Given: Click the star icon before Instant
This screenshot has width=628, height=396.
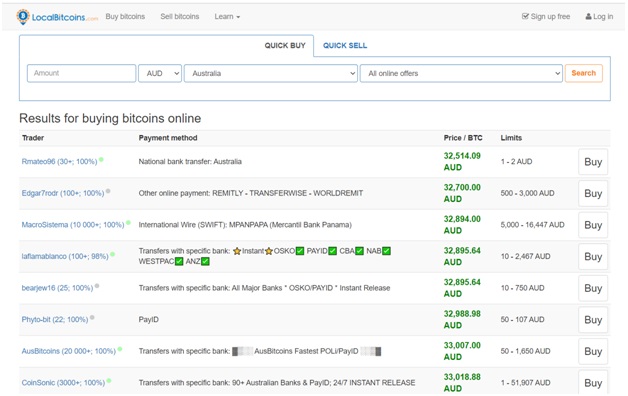Looking at the screenshot, I should point(237,251).
